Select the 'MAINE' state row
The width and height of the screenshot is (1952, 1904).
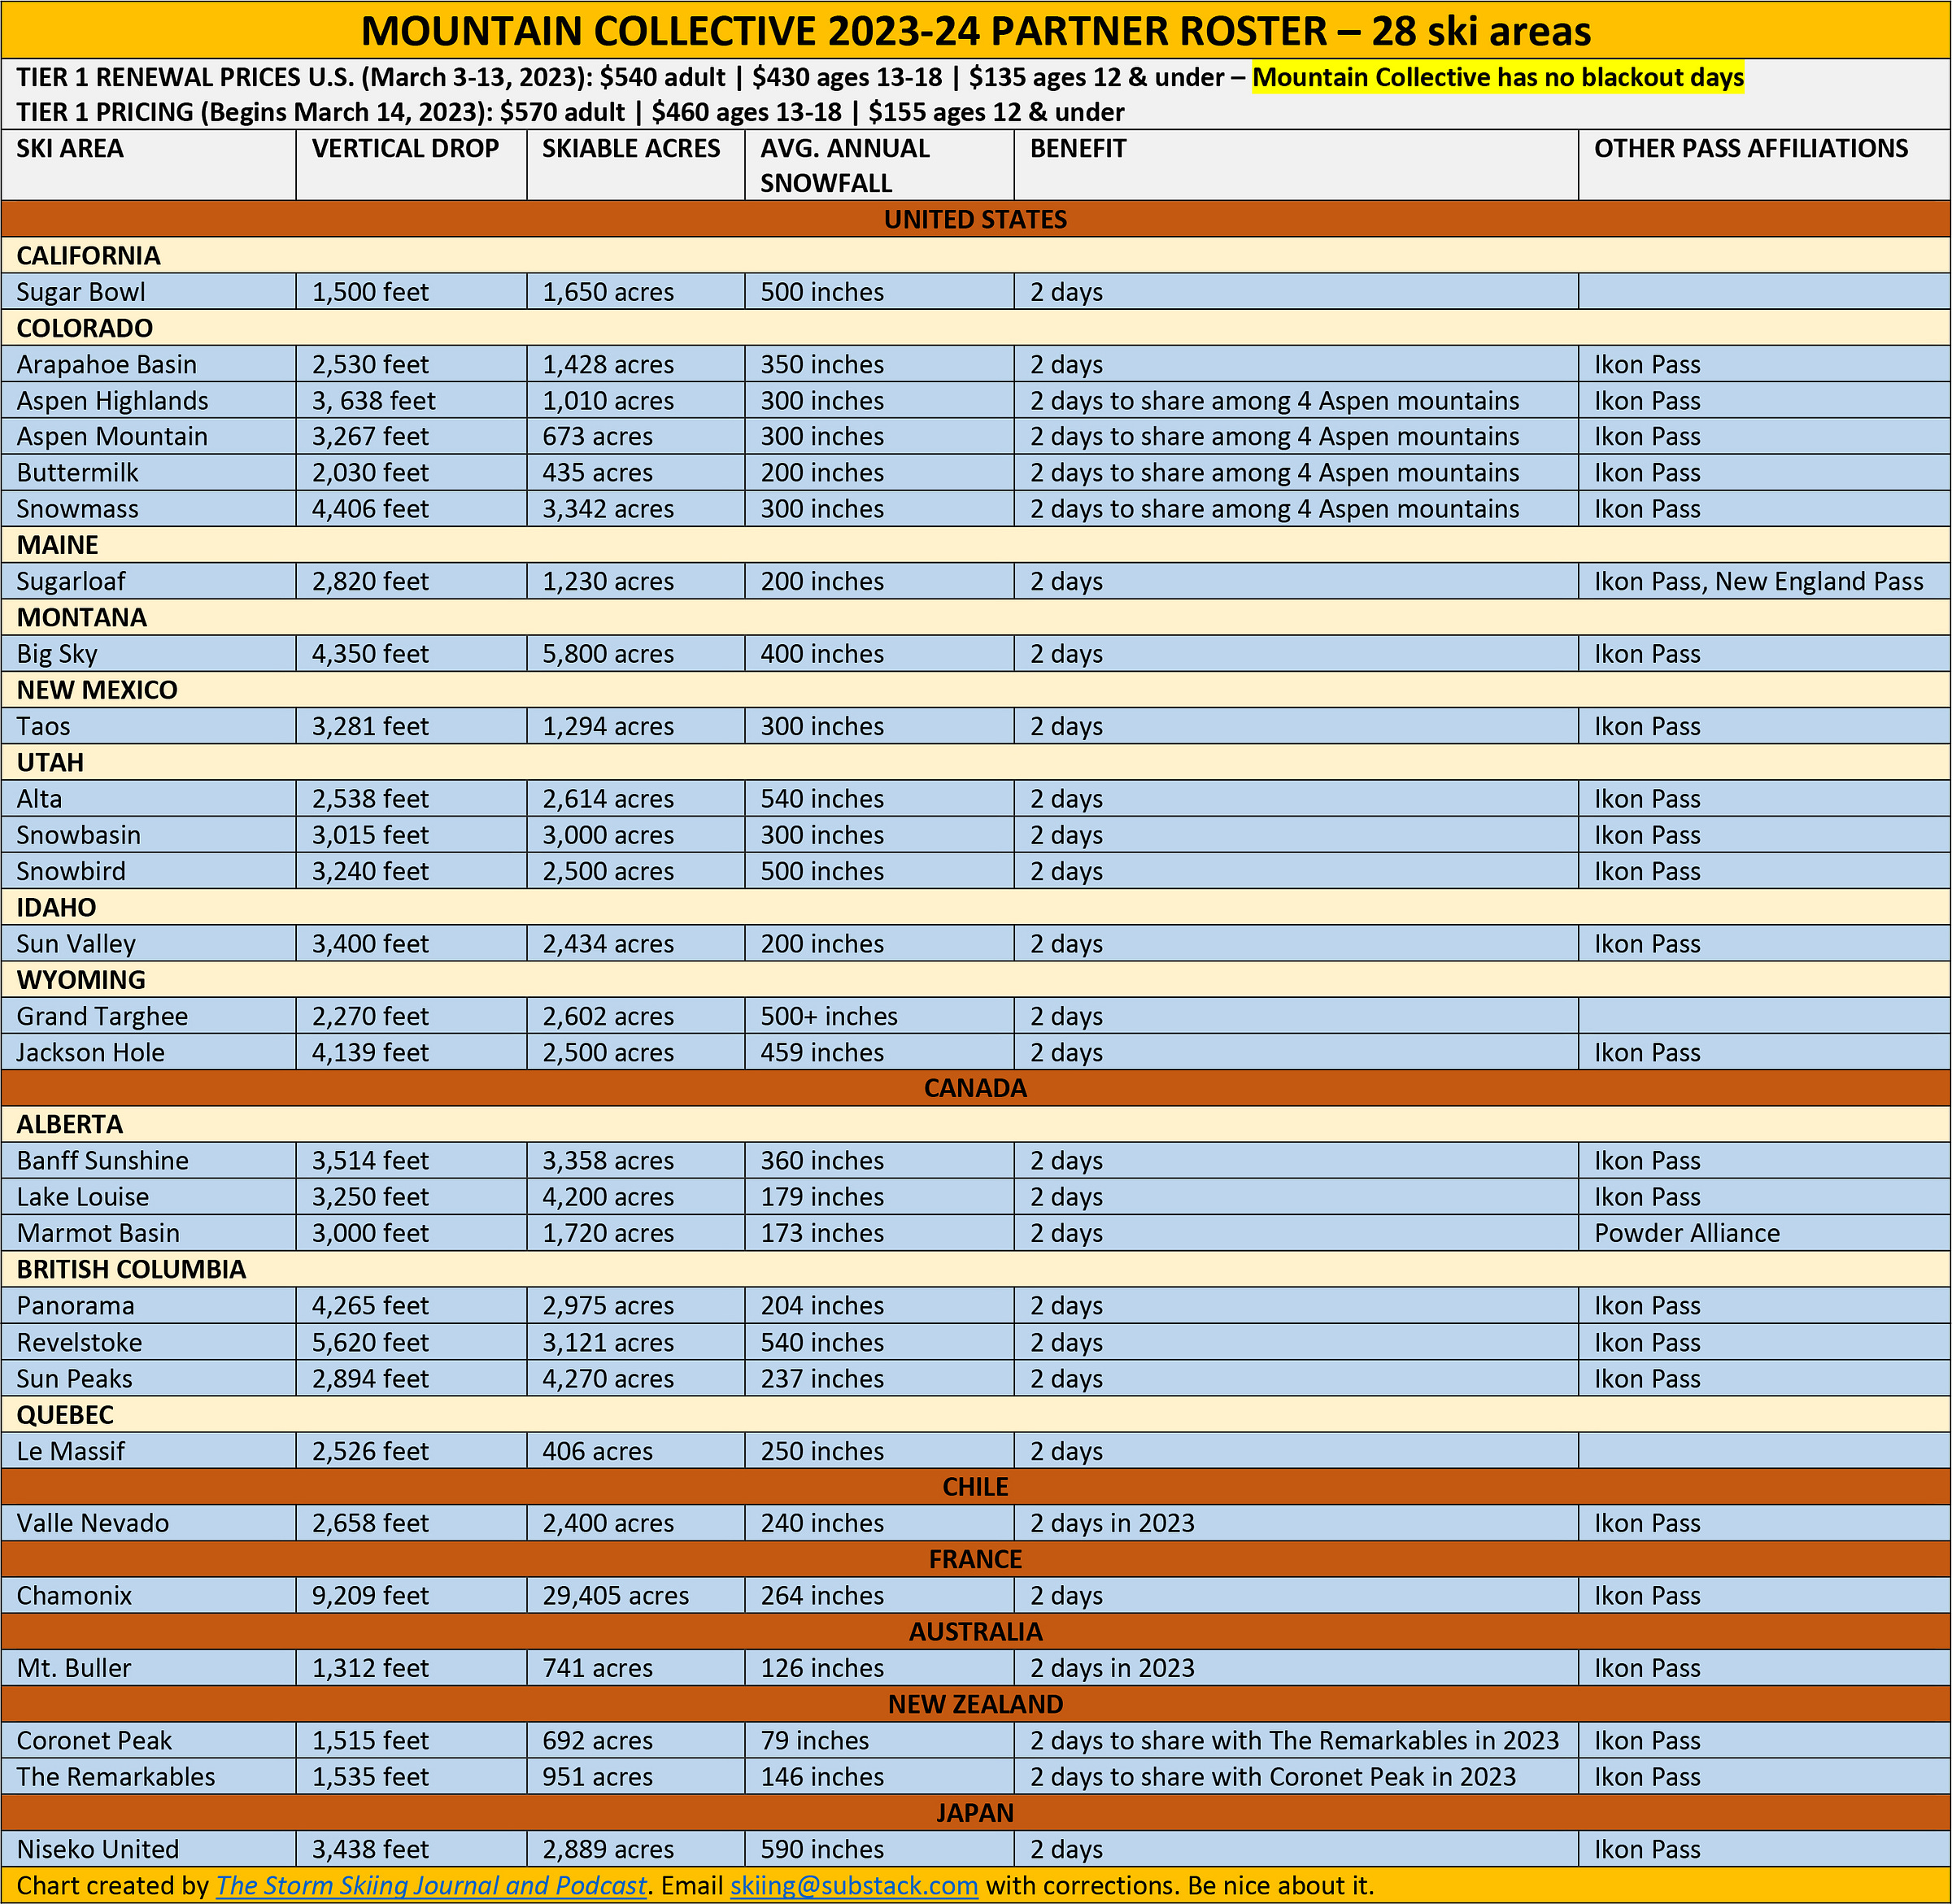click(976, 545)
